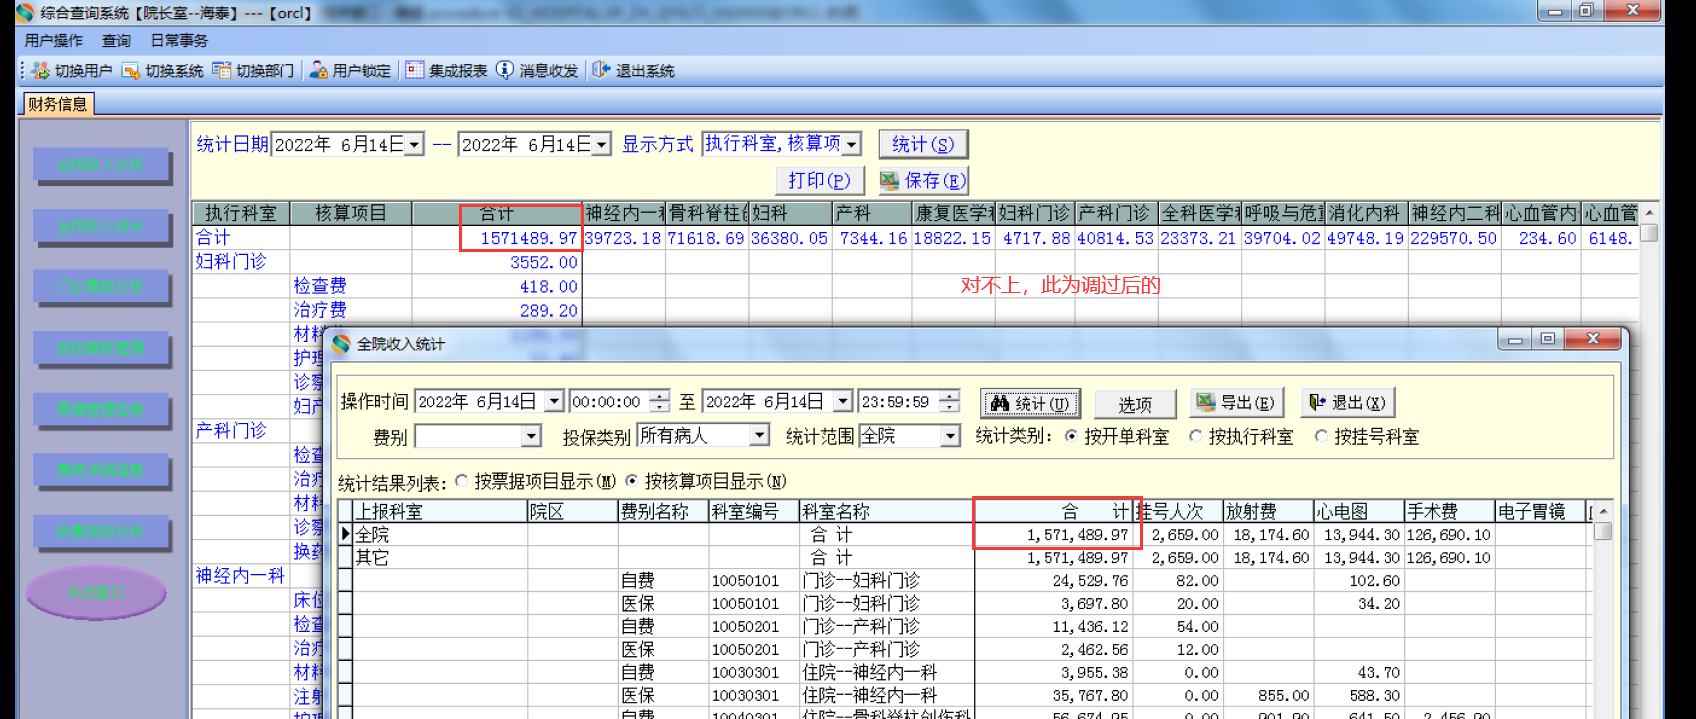Viewport: 1696px width, 719px height.
Task: Click the 手术费 column header
Action: [1448, 511]
